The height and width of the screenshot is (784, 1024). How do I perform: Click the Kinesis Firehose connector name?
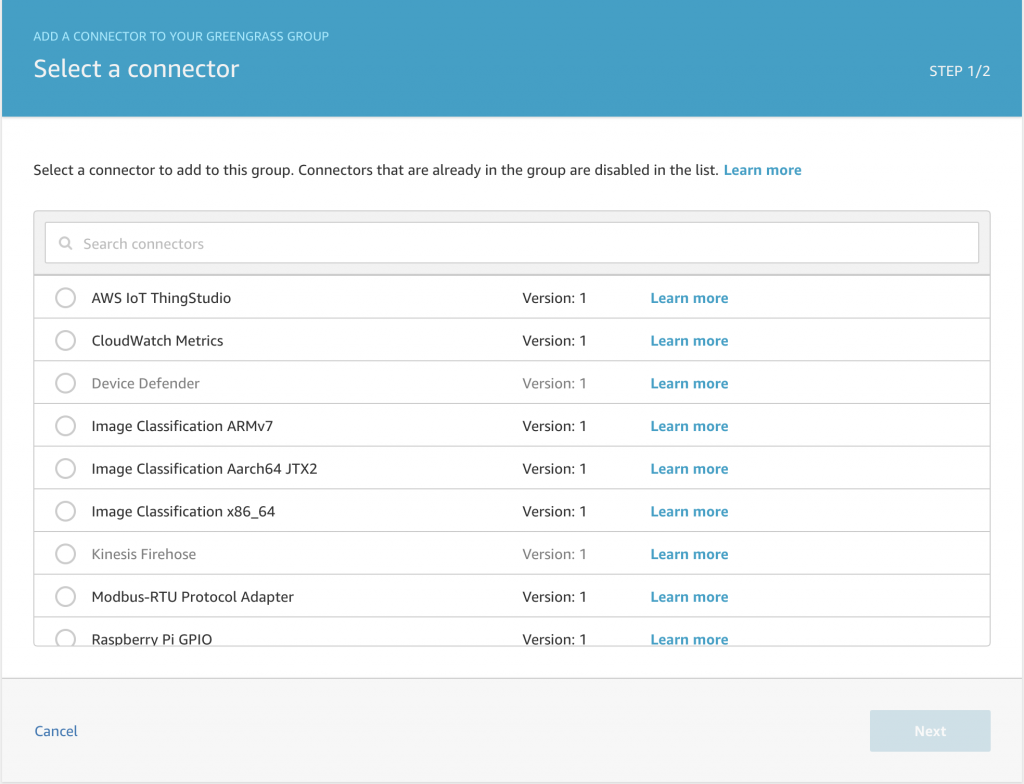[144, 554]
